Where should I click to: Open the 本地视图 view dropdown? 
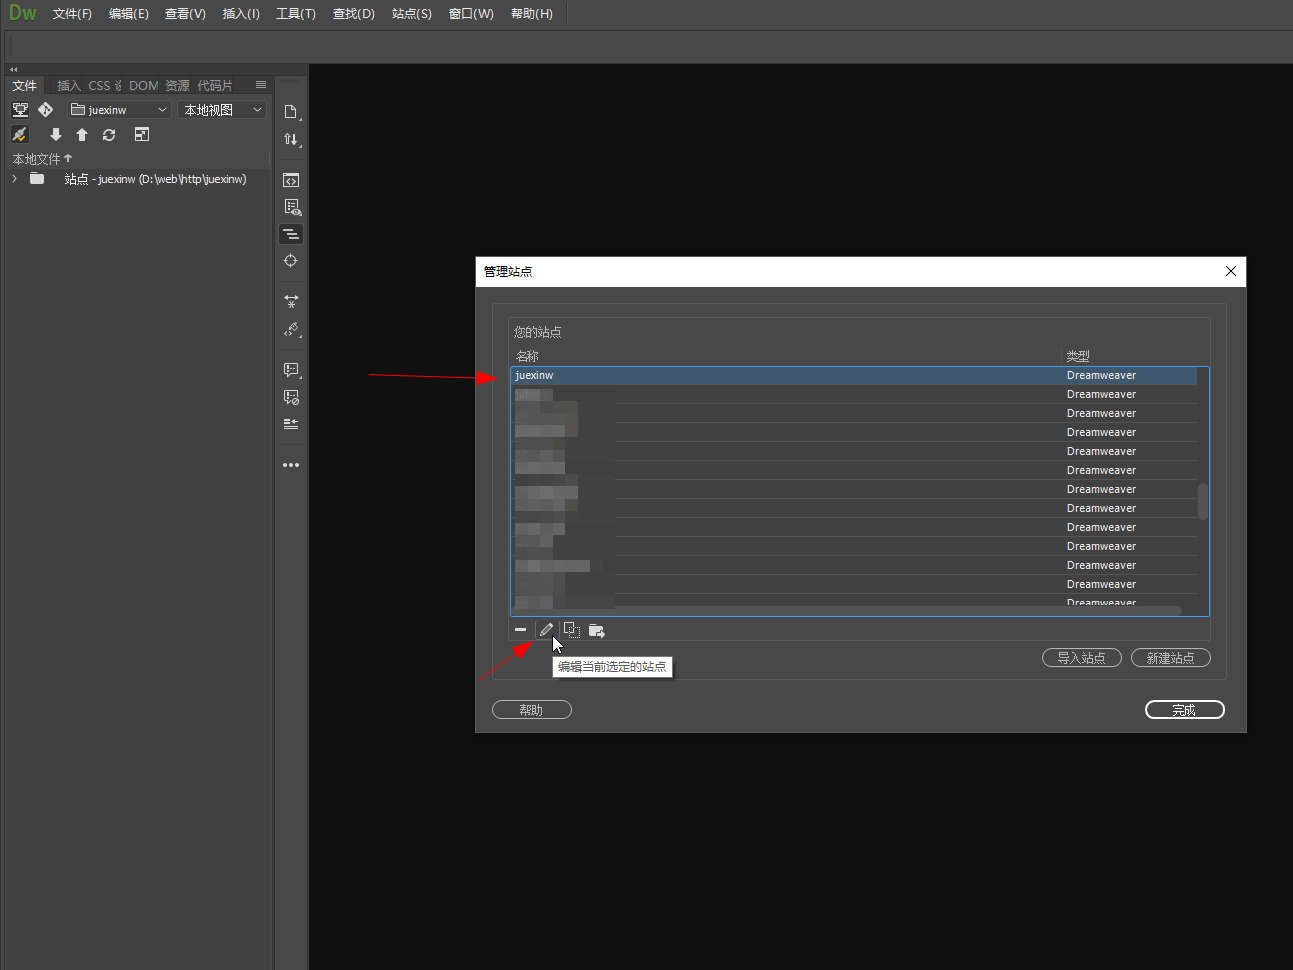222,110
